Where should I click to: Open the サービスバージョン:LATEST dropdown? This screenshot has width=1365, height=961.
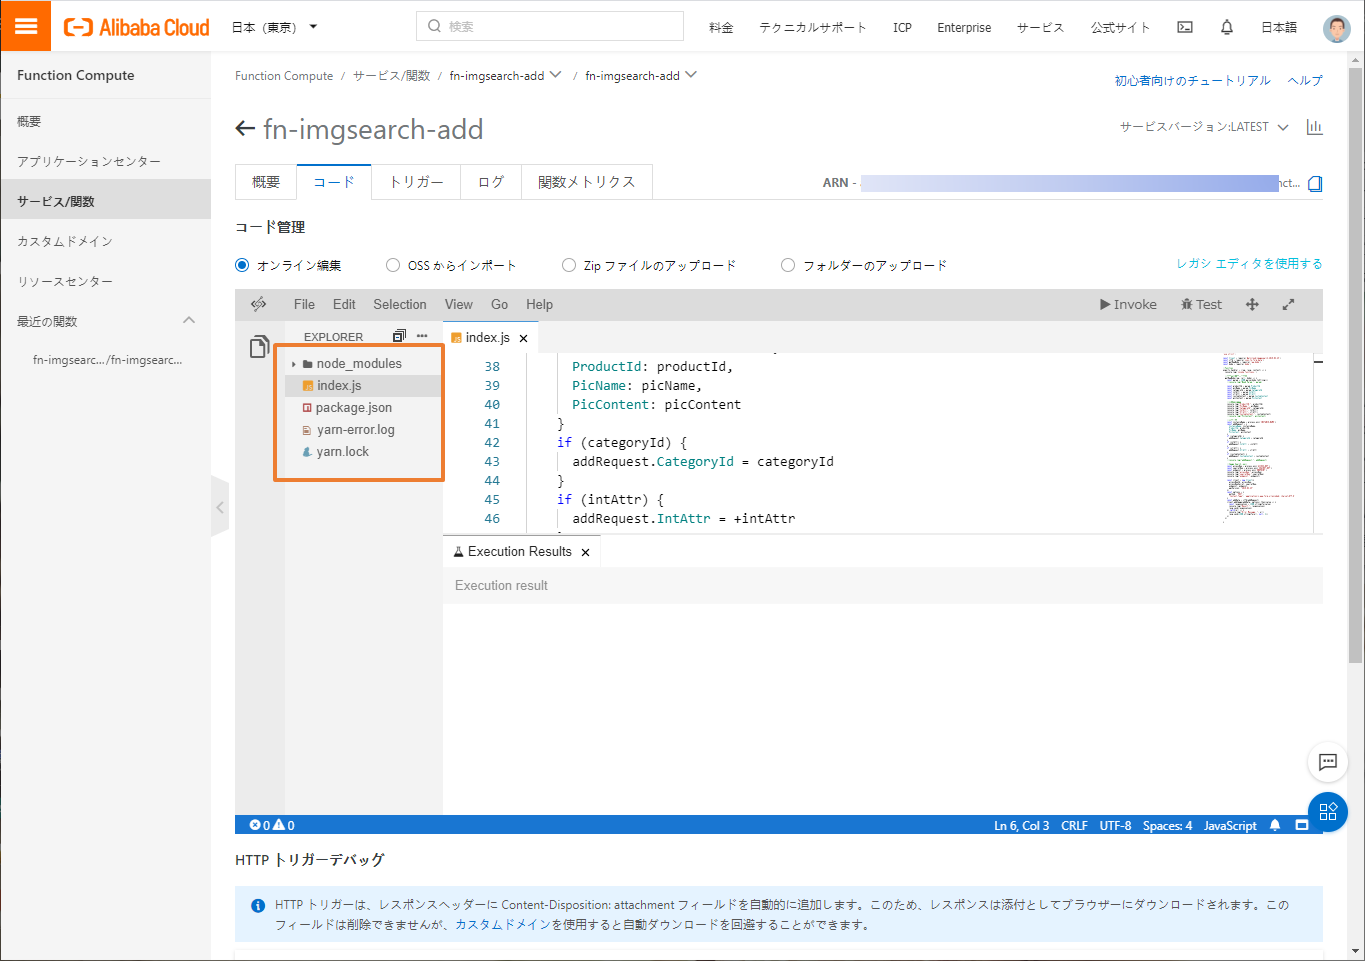(1204, 127)
